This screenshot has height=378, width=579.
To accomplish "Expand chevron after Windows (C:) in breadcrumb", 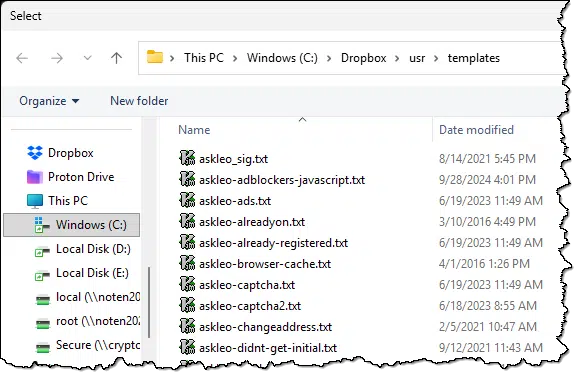I will pos(329,58).
